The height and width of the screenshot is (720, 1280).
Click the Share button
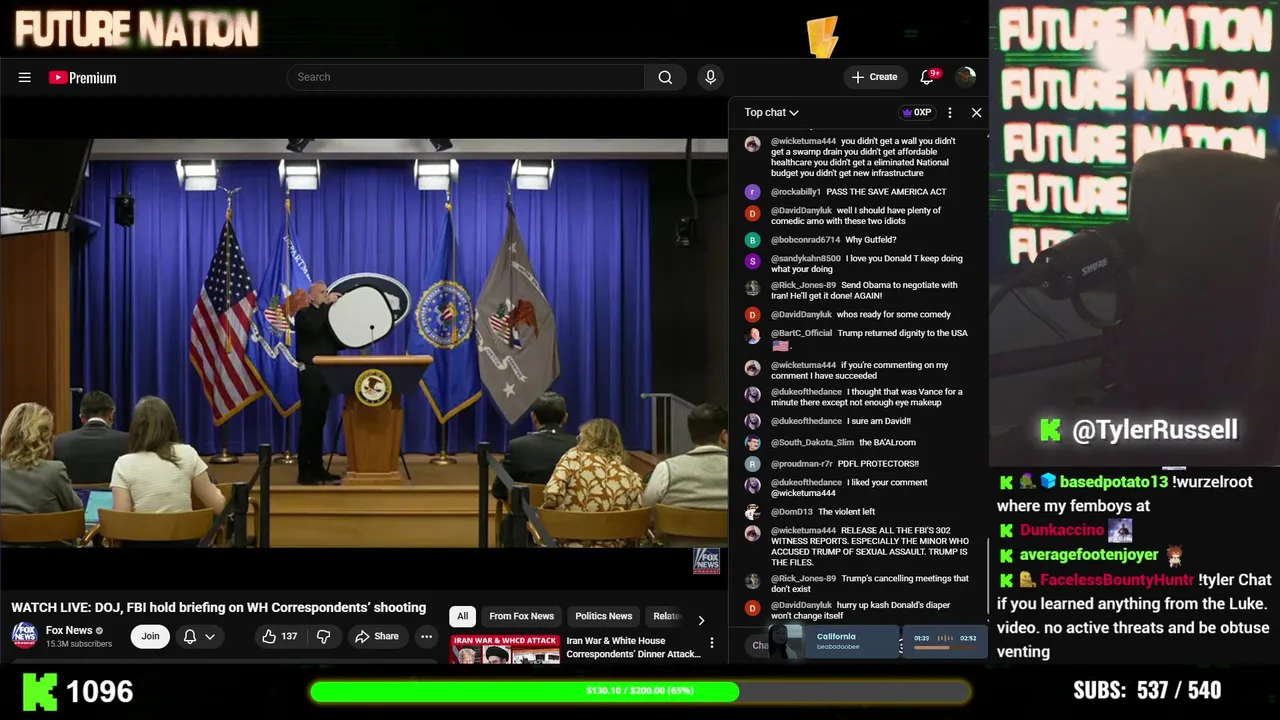coord(377,636)
